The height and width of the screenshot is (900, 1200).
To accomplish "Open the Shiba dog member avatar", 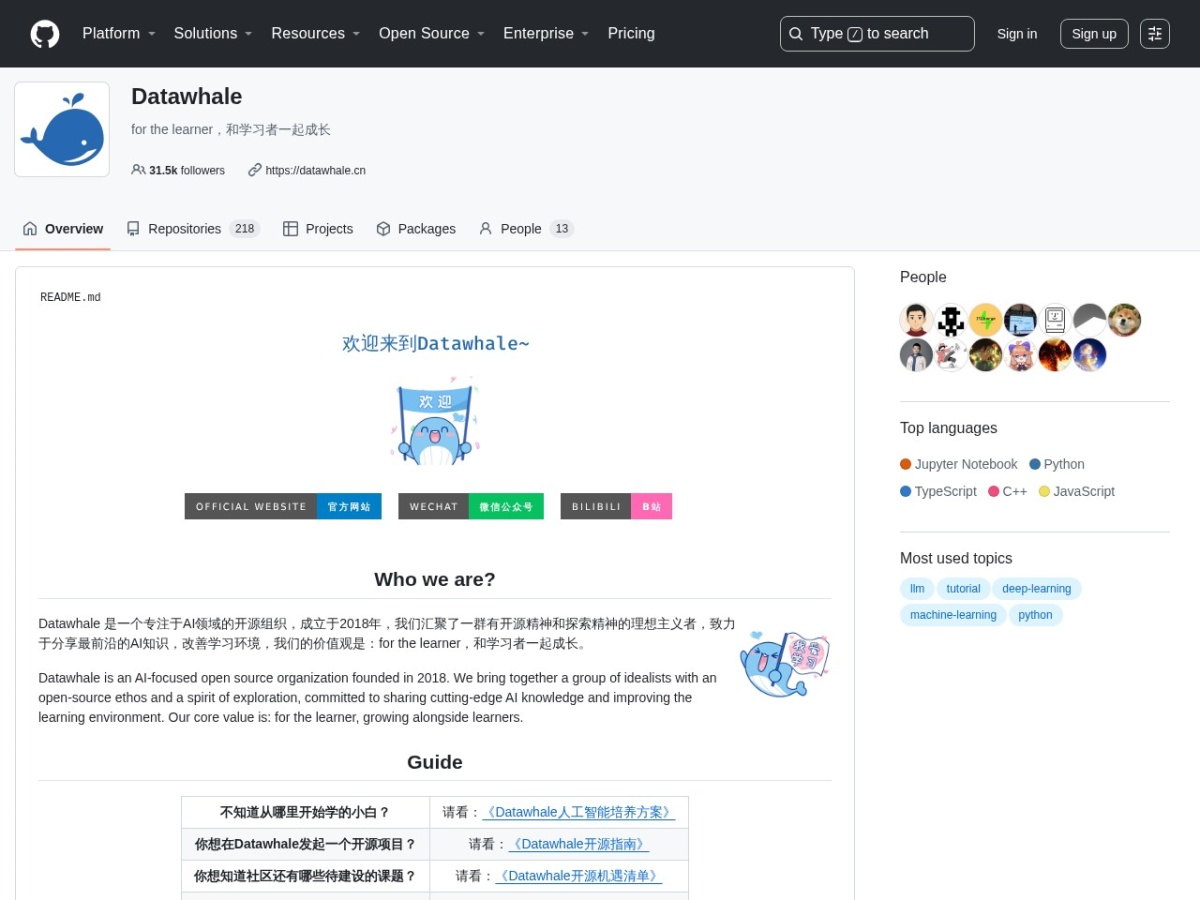I will 1124,320.
